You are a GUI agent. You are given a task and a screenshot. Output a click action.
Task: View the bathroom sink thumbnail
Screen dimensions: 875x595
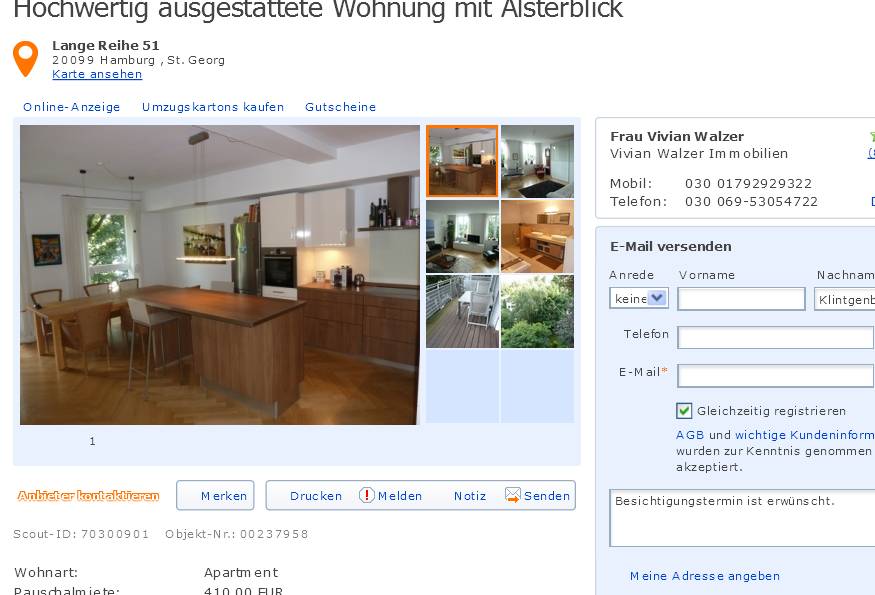537,236
